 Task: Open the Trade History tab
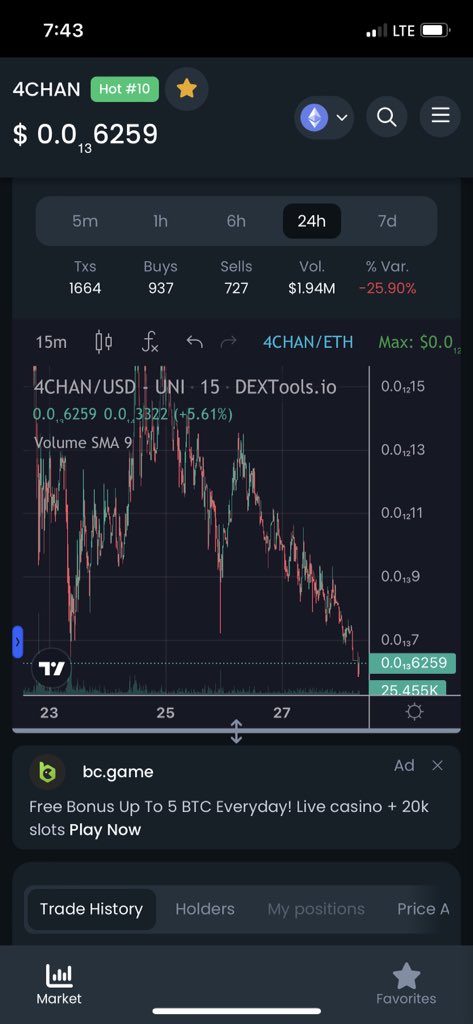(91, 909)
